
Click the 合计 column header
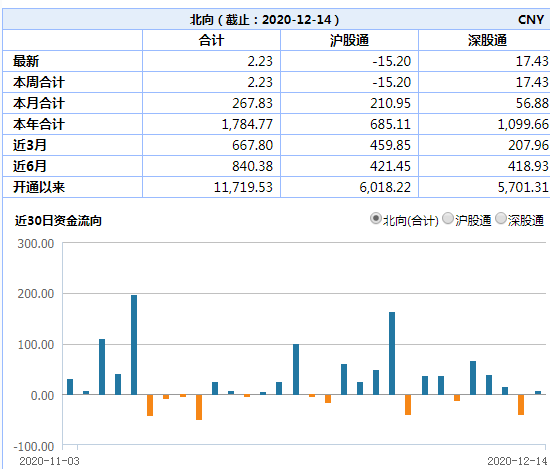(211, 40)
